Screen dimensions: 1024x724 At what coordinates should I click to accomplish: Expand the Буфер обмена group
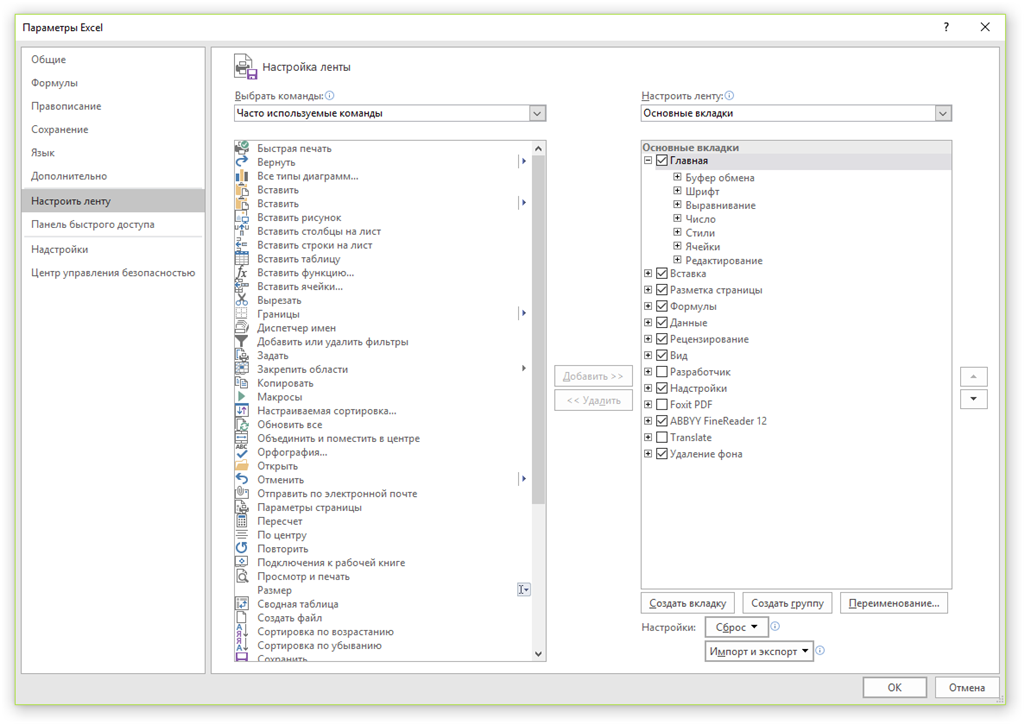(x=677, y=177)
